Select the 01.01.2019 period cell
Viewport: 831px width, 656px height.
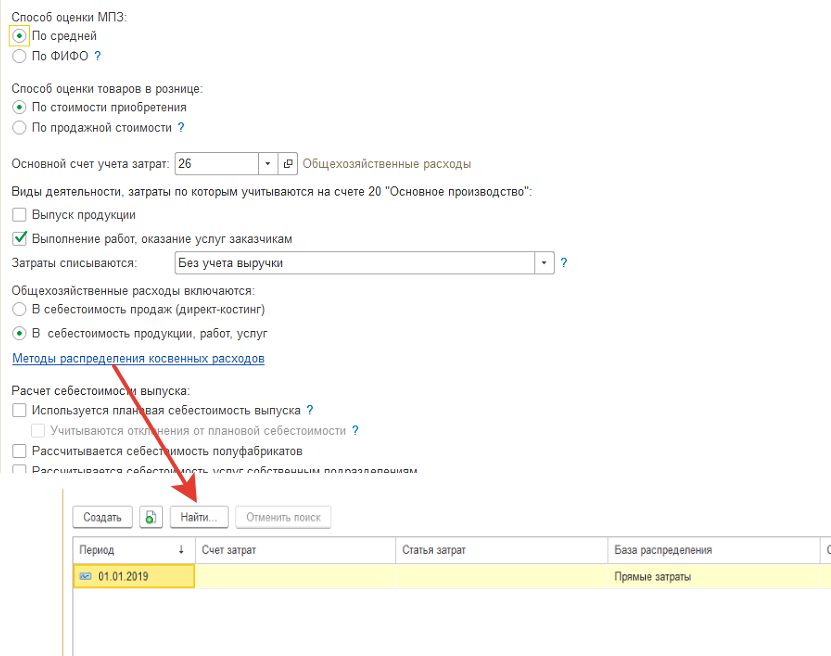pos(134,577)
